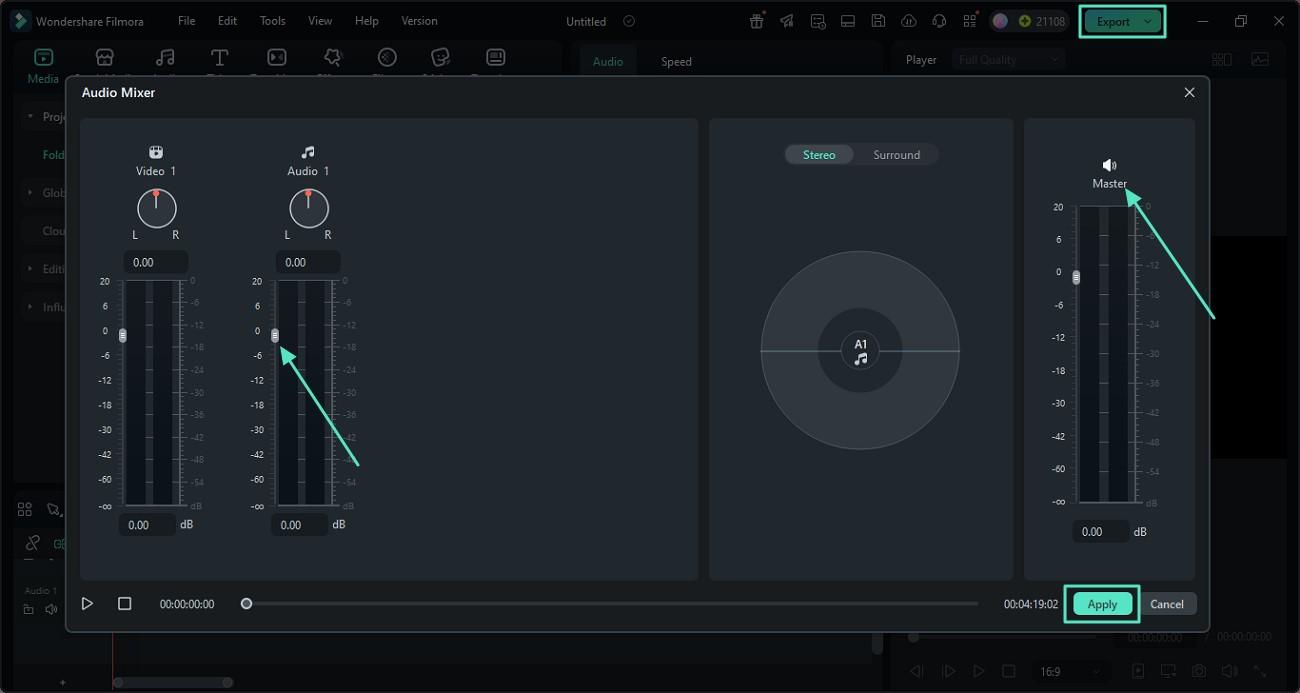Click the save project floppy disk icon
The height and width of the screenshot is (693, 1300).
coord(878,21)
